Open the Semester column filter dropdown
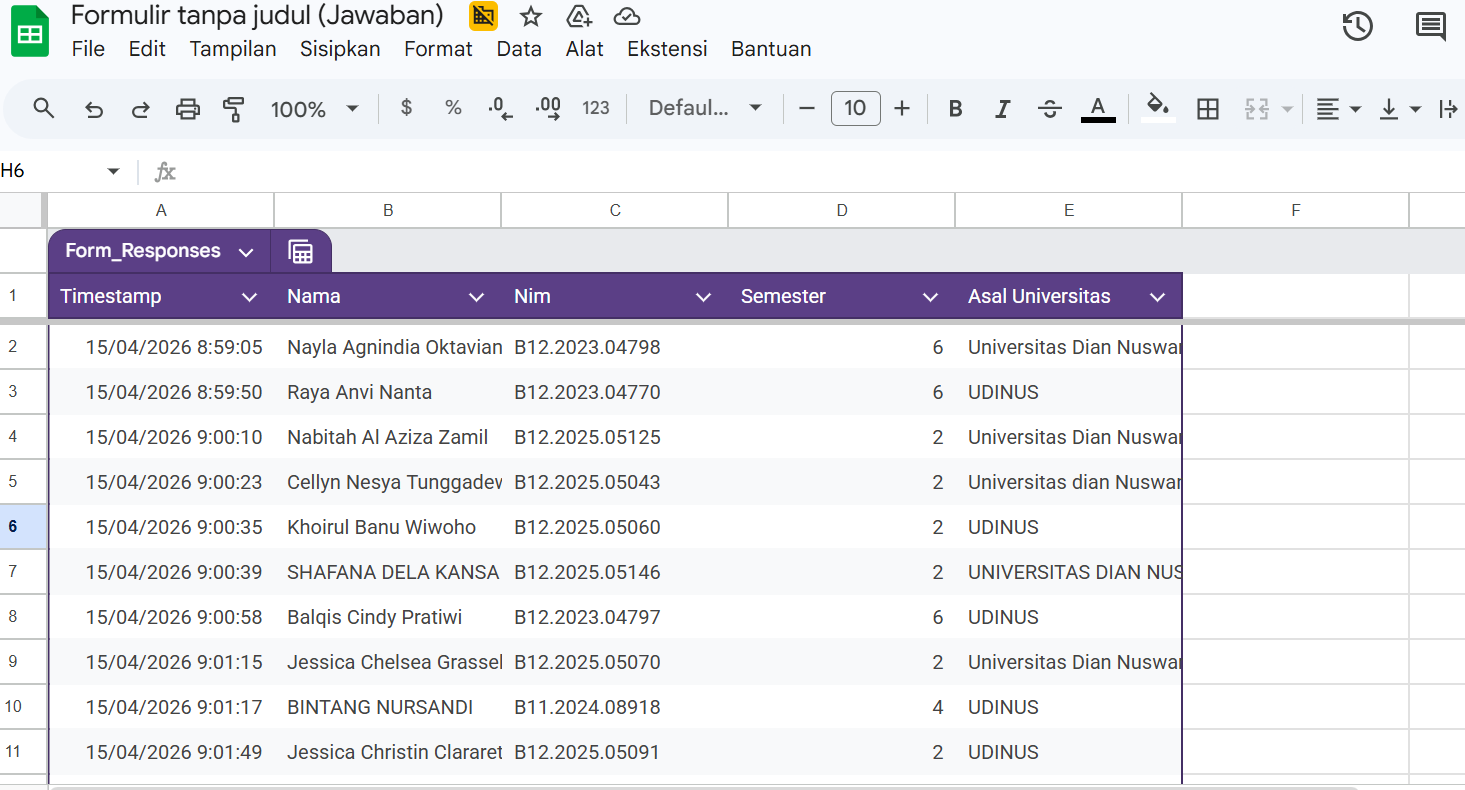Screen dimensions: 1465x790 pyautogui.click(x=930, y=297)
